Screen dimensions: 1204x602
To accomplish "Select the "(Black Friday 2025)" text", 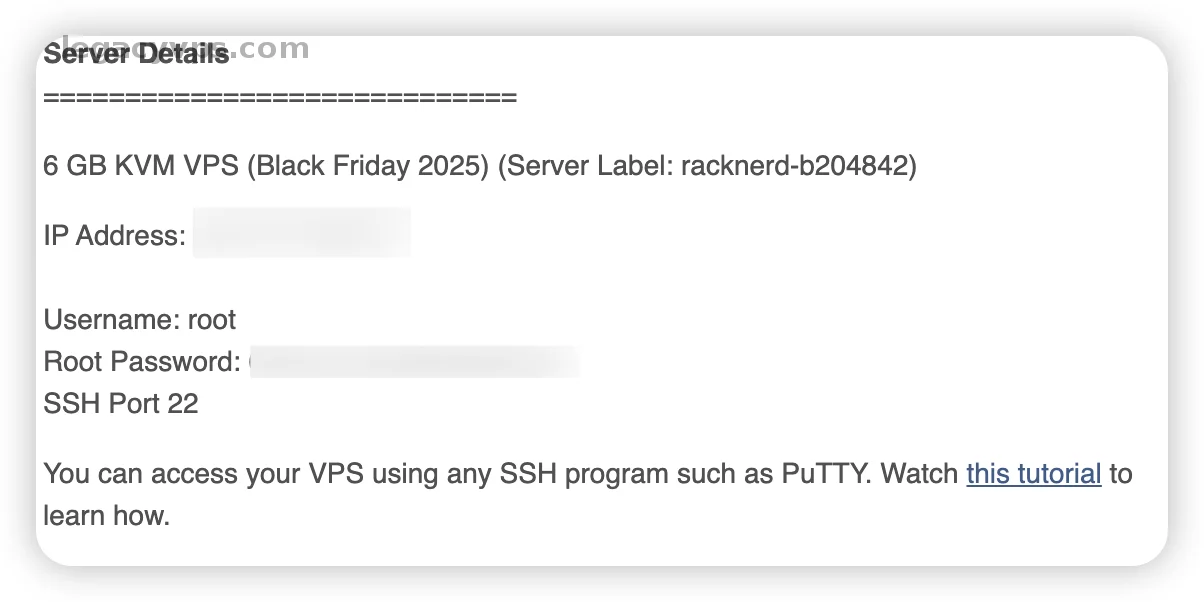I will point(368,166).
